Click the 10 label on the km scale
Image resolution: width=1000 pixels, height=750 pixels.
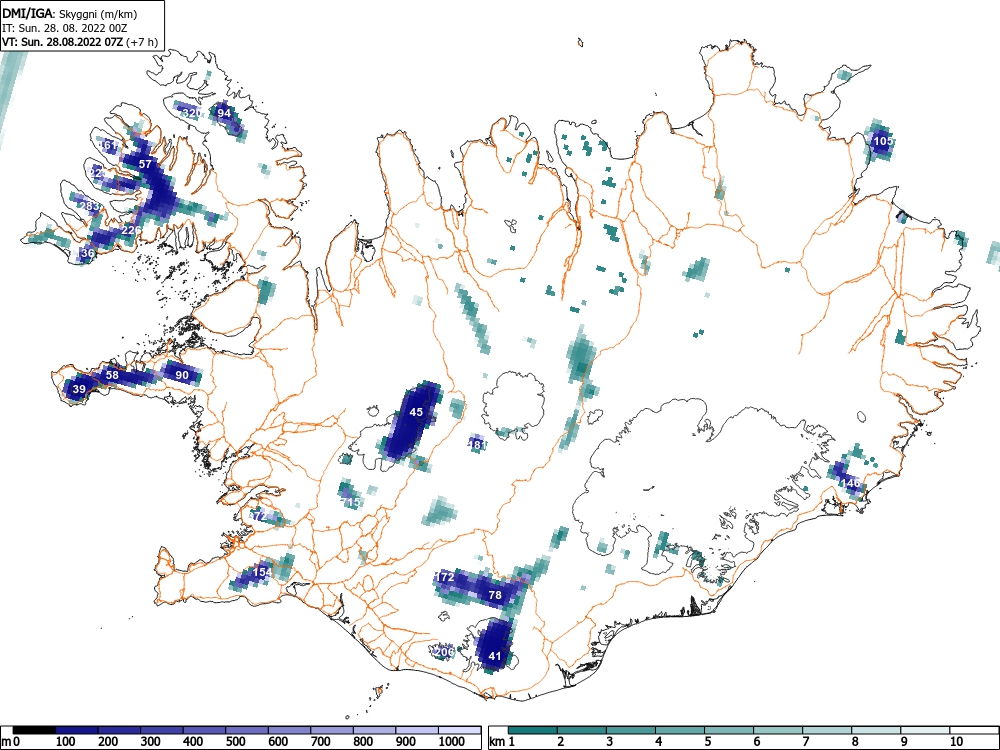(x=956, y=742)
